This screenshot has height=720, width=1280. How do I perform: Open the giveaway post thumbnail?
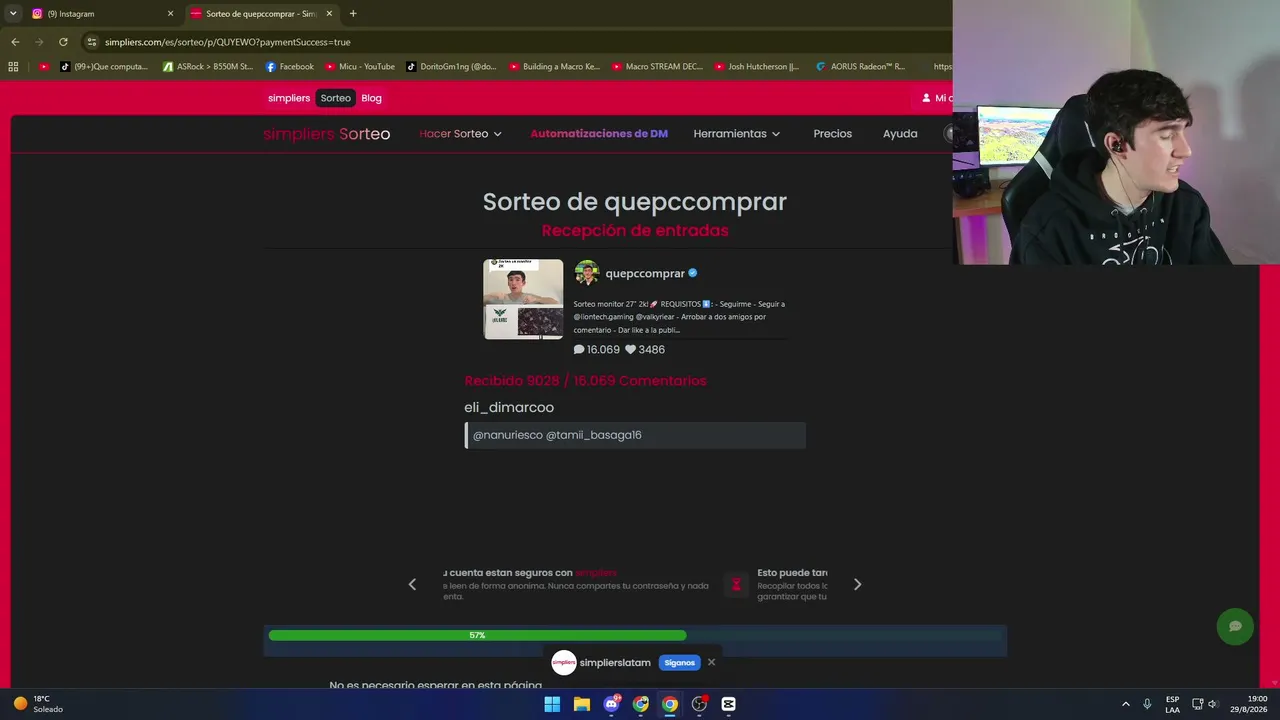pyautogui.click(x=523, y=299)
